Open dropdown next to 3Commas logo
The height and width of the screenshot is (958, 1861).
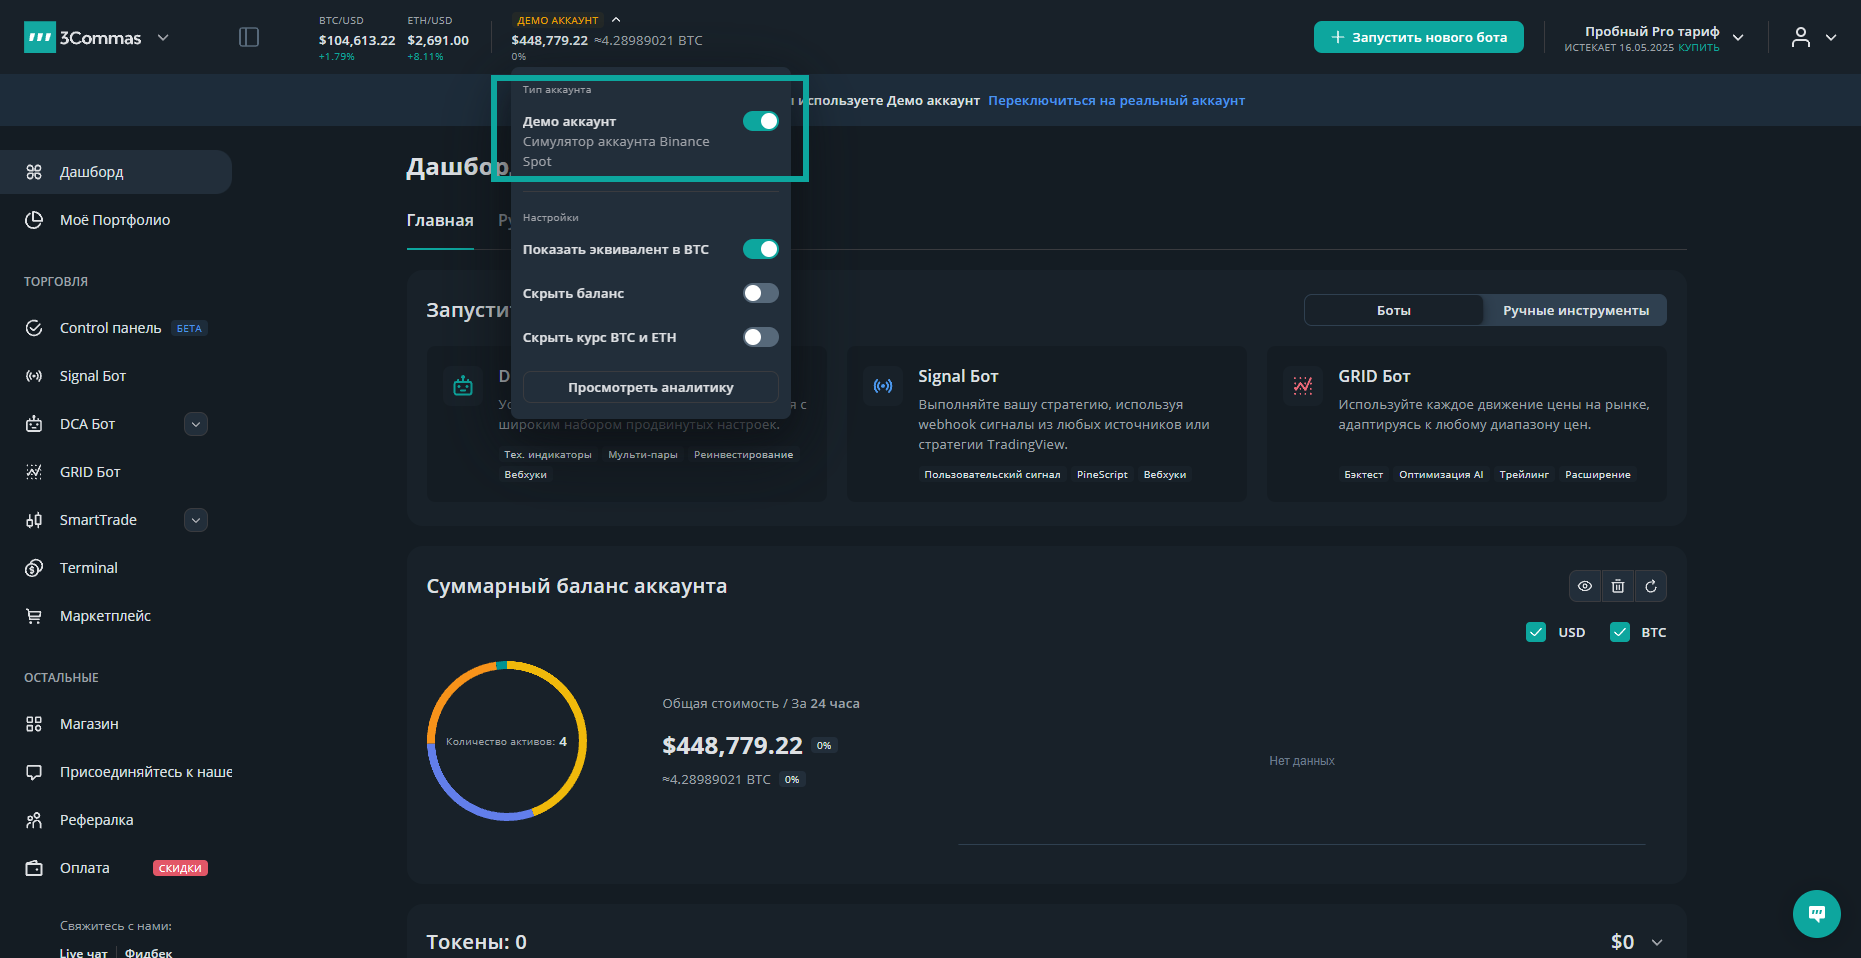click(163, 38)
